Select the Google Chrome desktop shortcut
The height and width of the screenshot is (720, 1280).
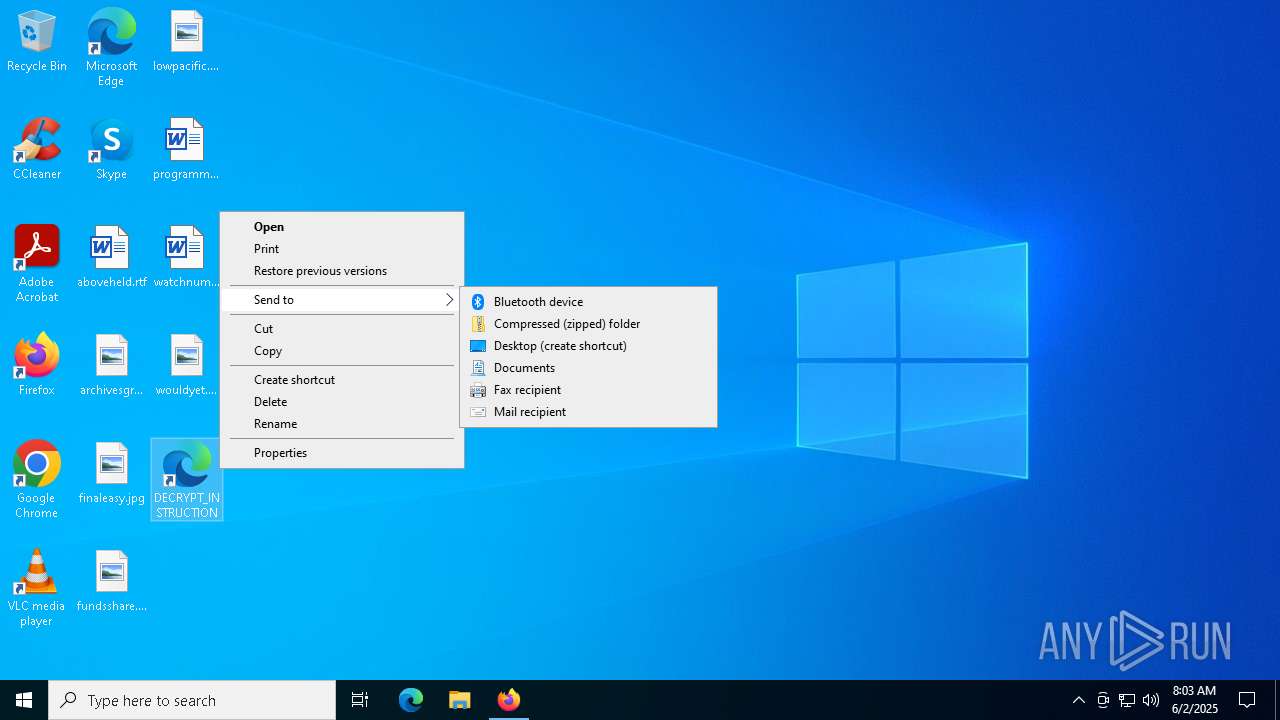point(37,480)
